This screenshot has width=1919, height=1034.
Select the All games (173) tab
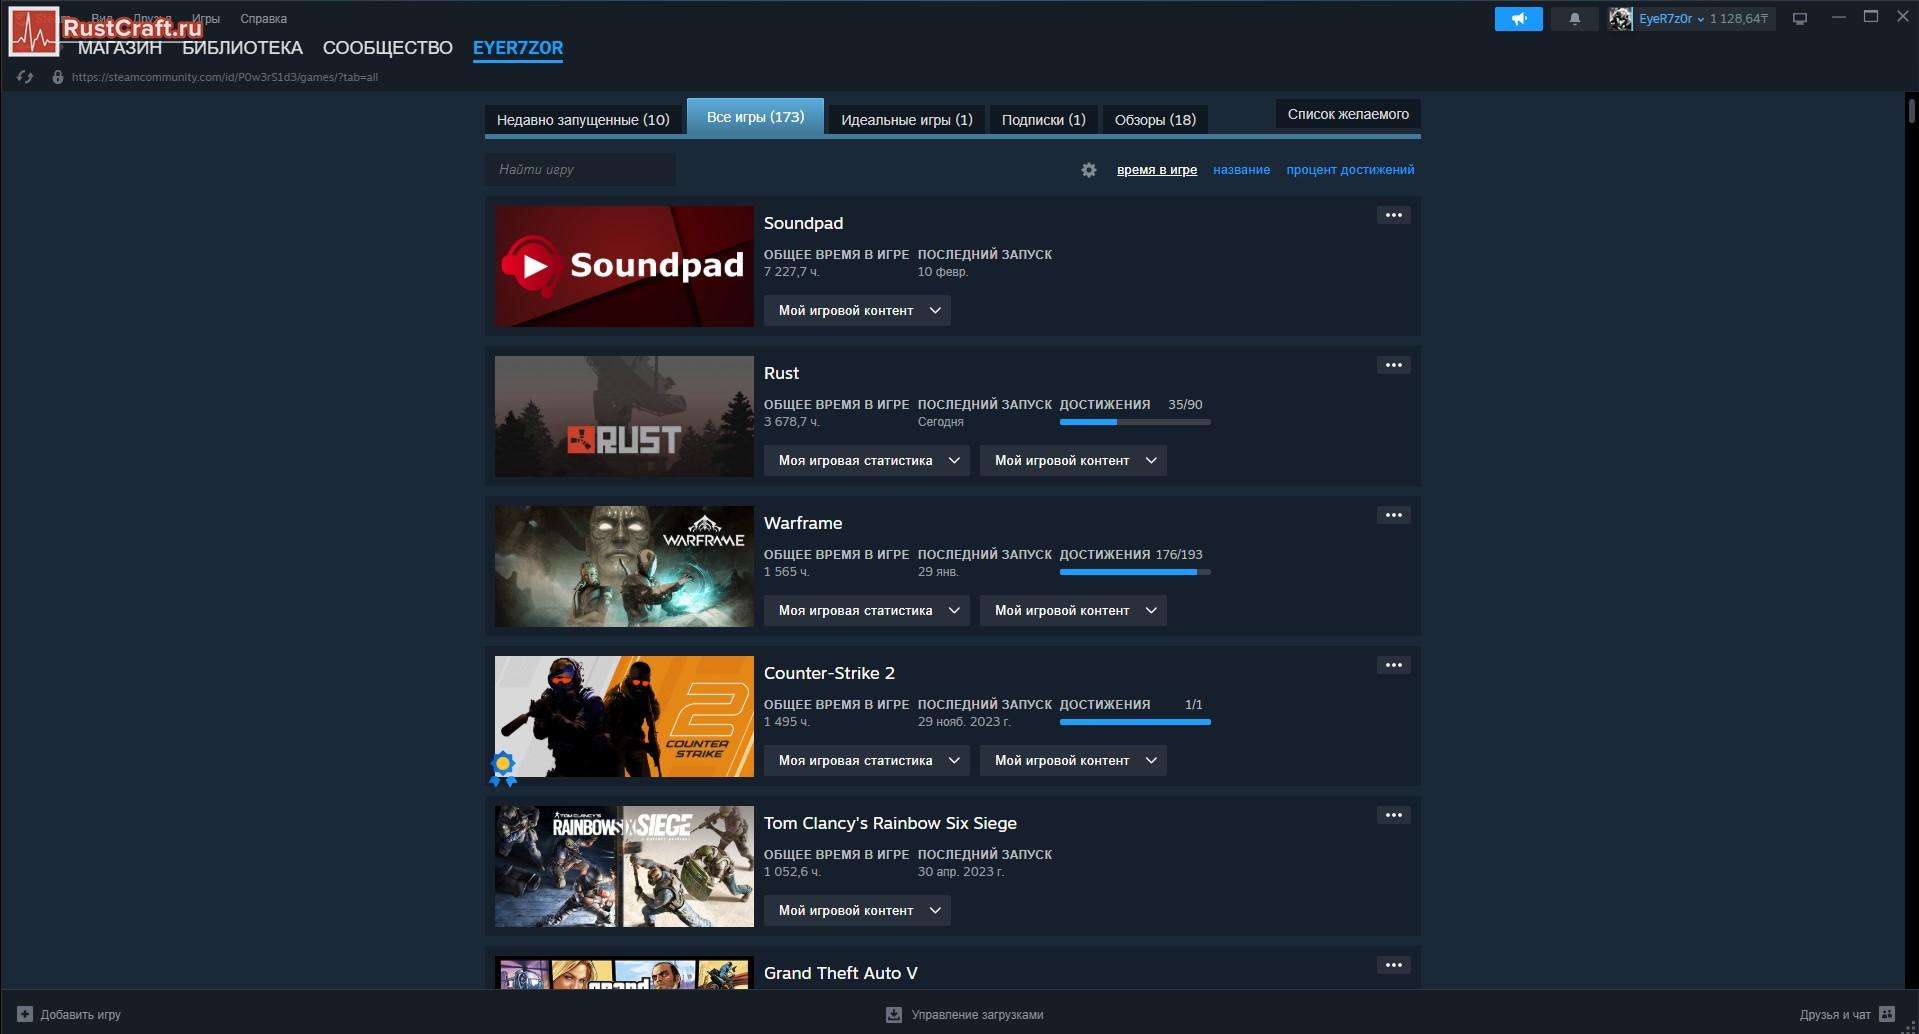pos(755,117)
